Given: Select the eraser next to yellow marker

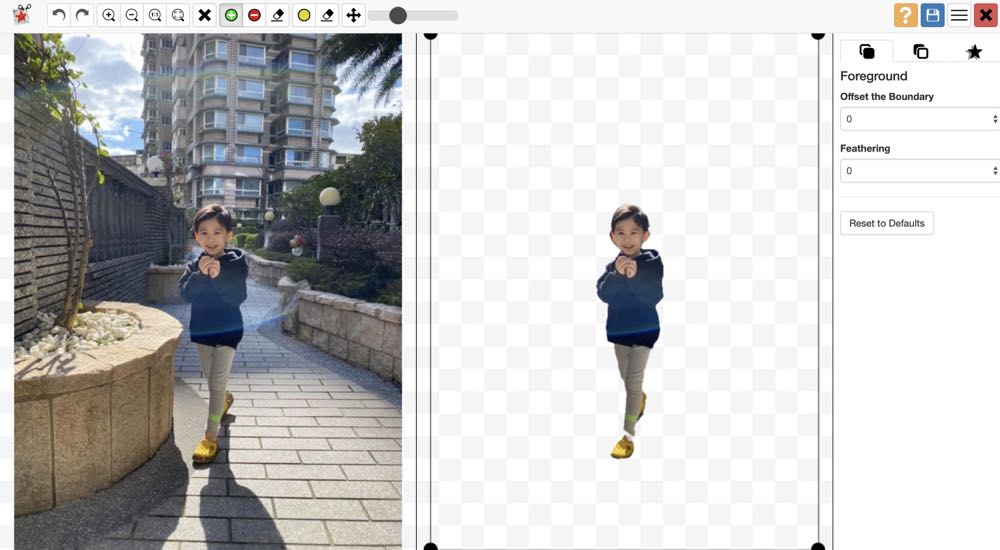Looking at the screenshot, I should (x=327, y=15).
